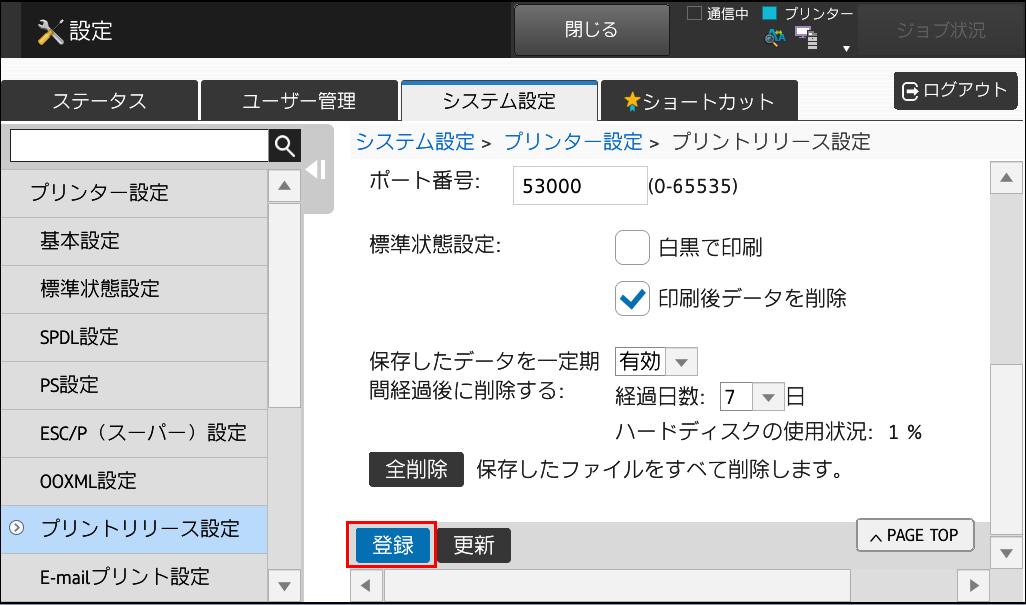
Task: Click 登録 button
Action: (x=393, y=545)
